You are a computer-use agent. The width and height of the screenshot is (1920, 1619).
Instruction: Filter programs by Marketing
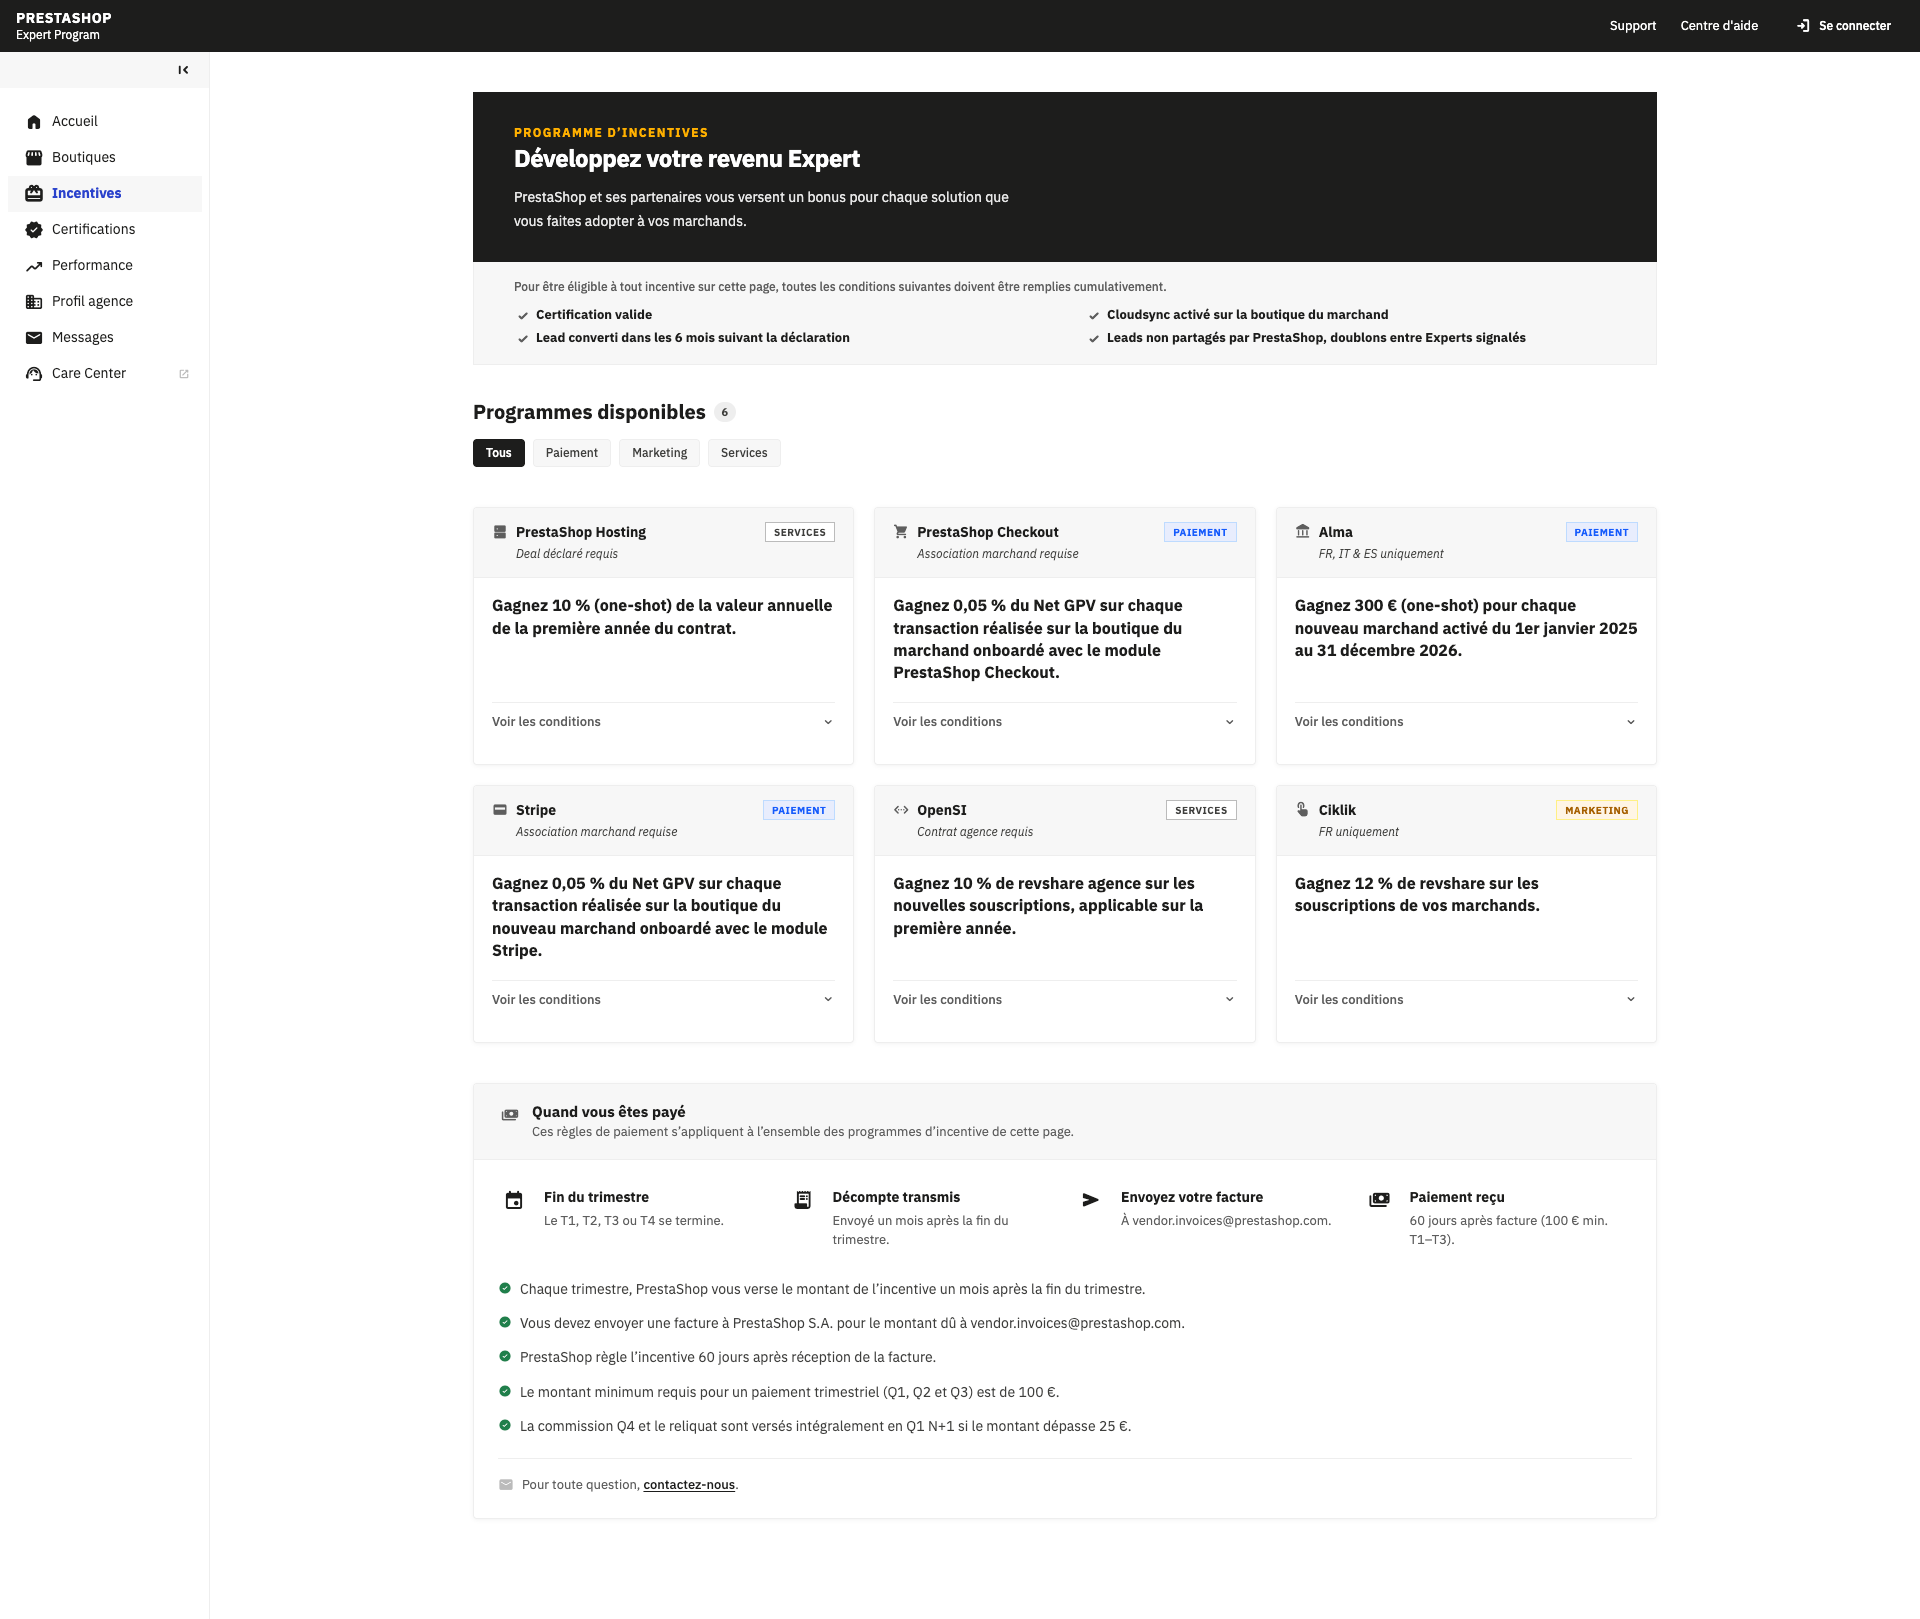(x=660, y=453)
